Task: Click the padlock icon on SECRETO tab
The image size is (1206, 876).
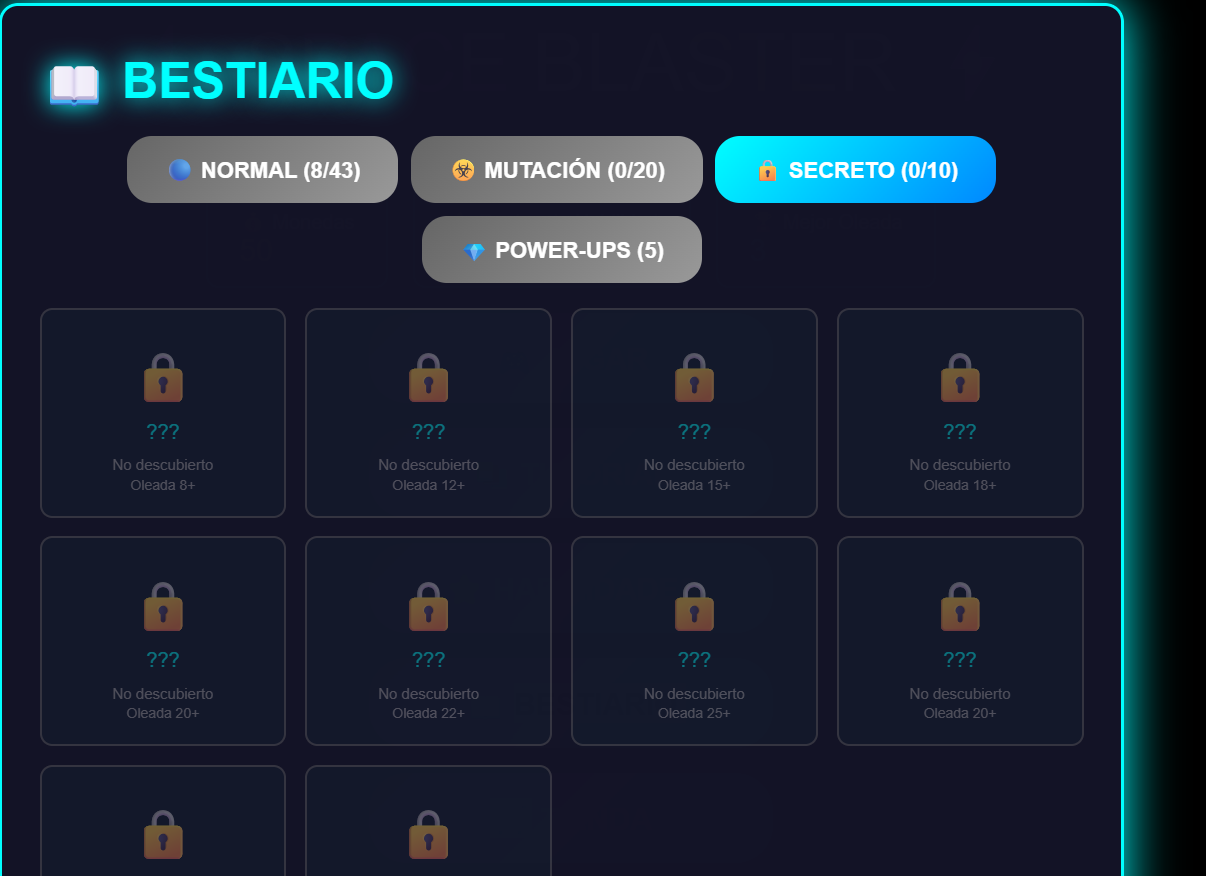Action: coord(767,170)
